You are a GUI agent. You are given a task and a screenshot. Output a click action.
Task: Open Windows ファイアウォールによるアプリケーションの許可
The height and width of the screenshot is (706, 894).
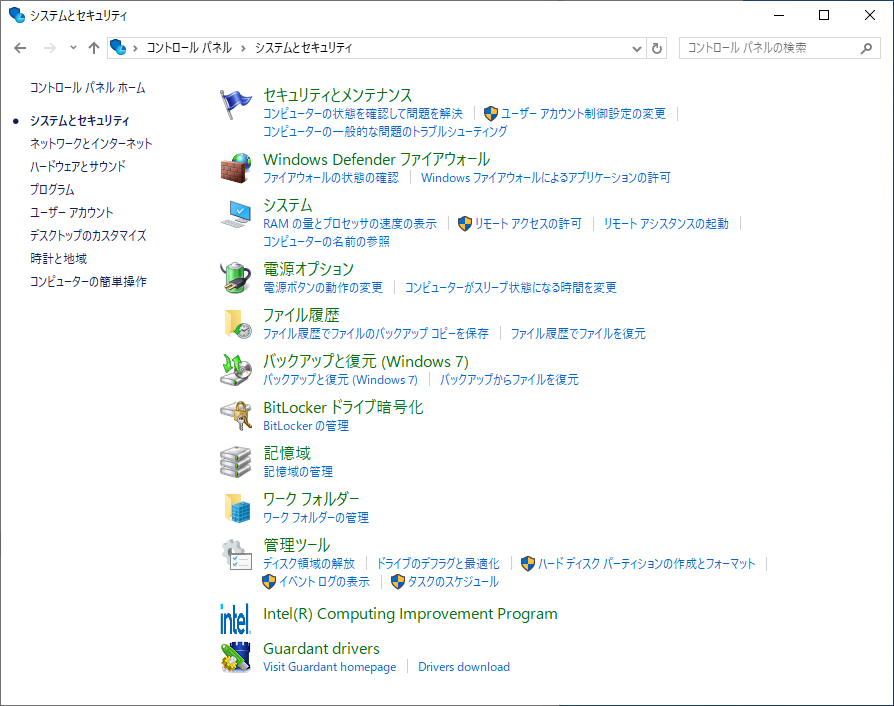coord(546,178)
